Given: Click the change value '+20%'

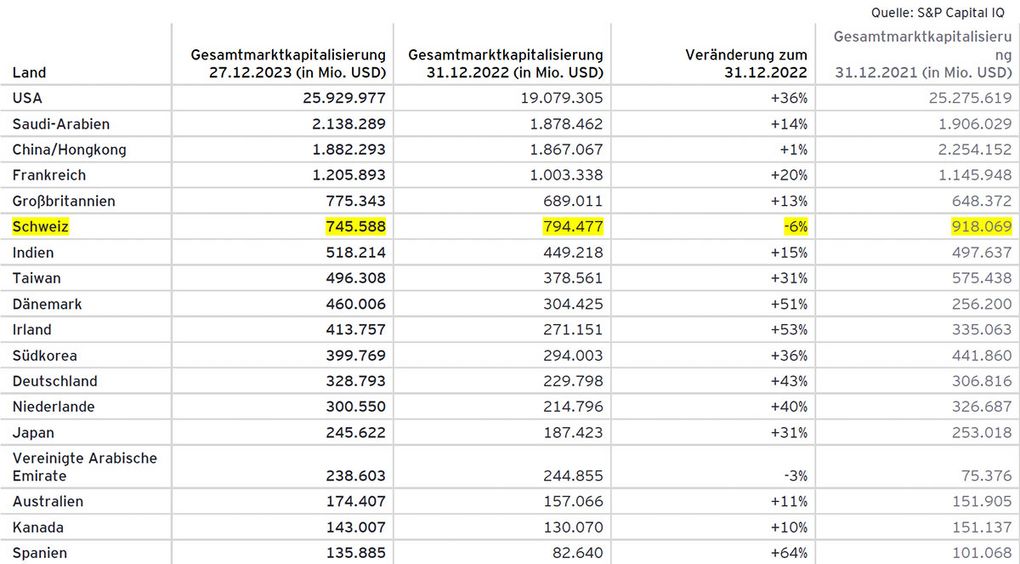Looking at the screenshot, I should coord(788,175).
